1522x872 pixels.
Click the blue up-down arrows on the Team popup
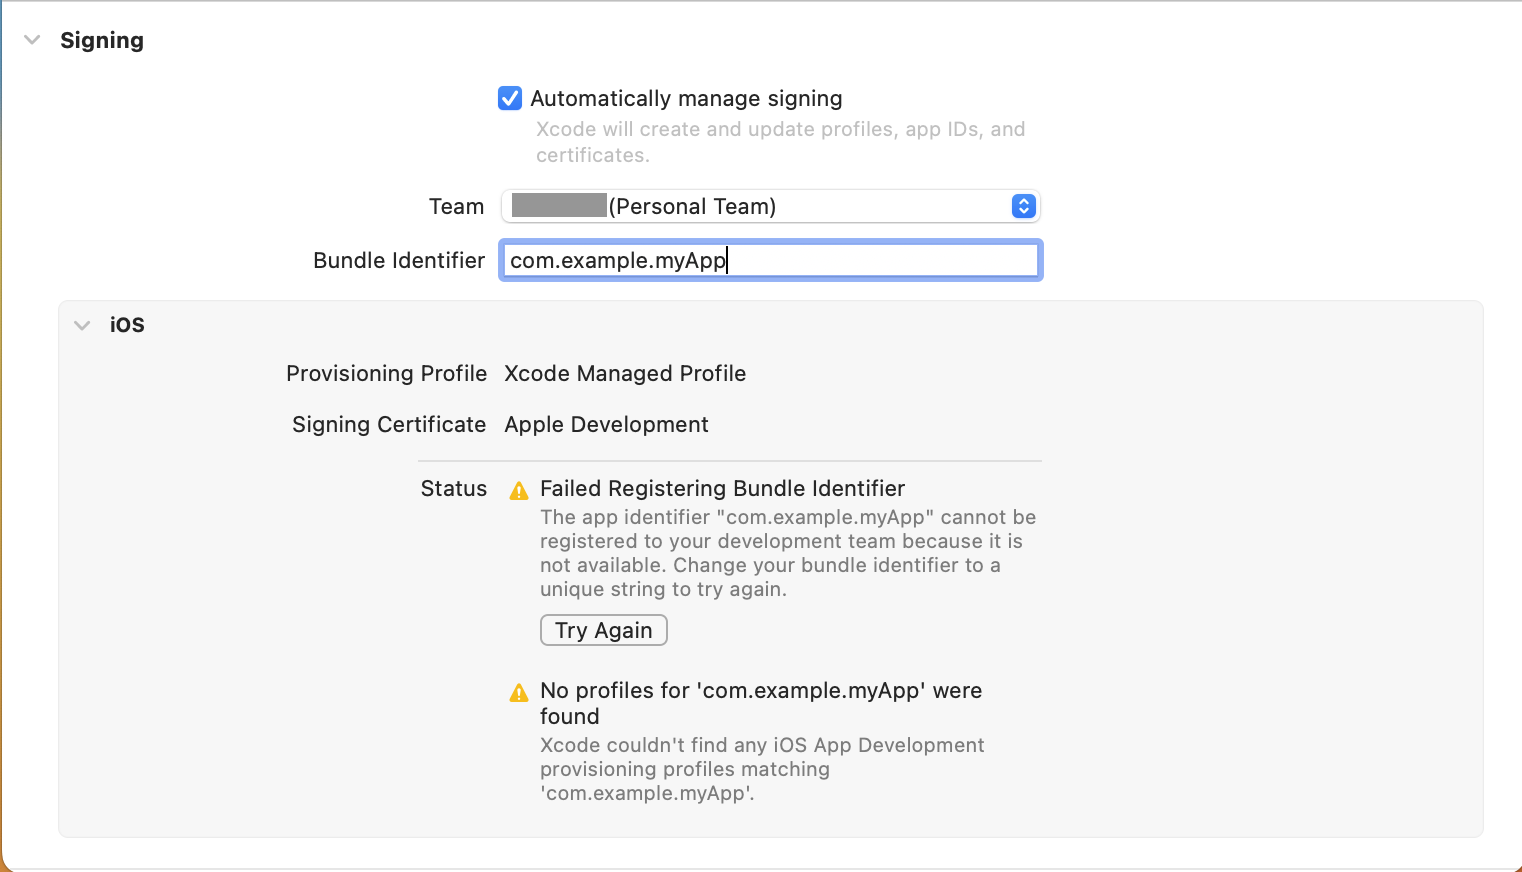[x=1023, y=206]
